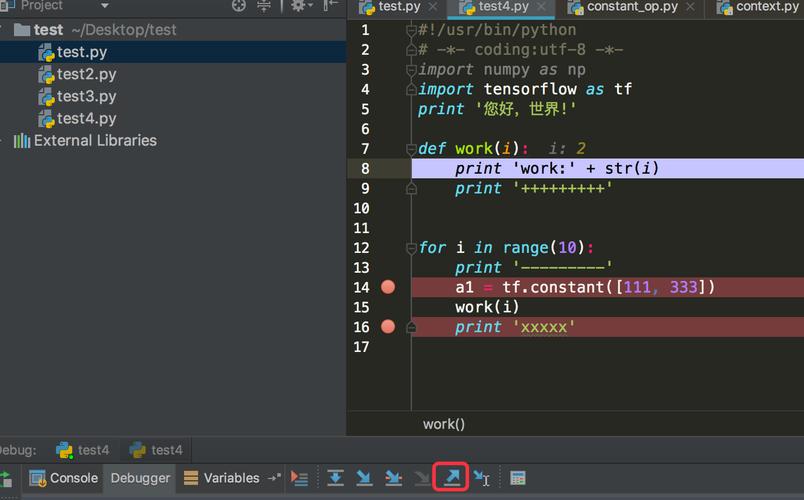Click line number 17 in the gutter
The image size is (804, 500).
coord(361,347)
